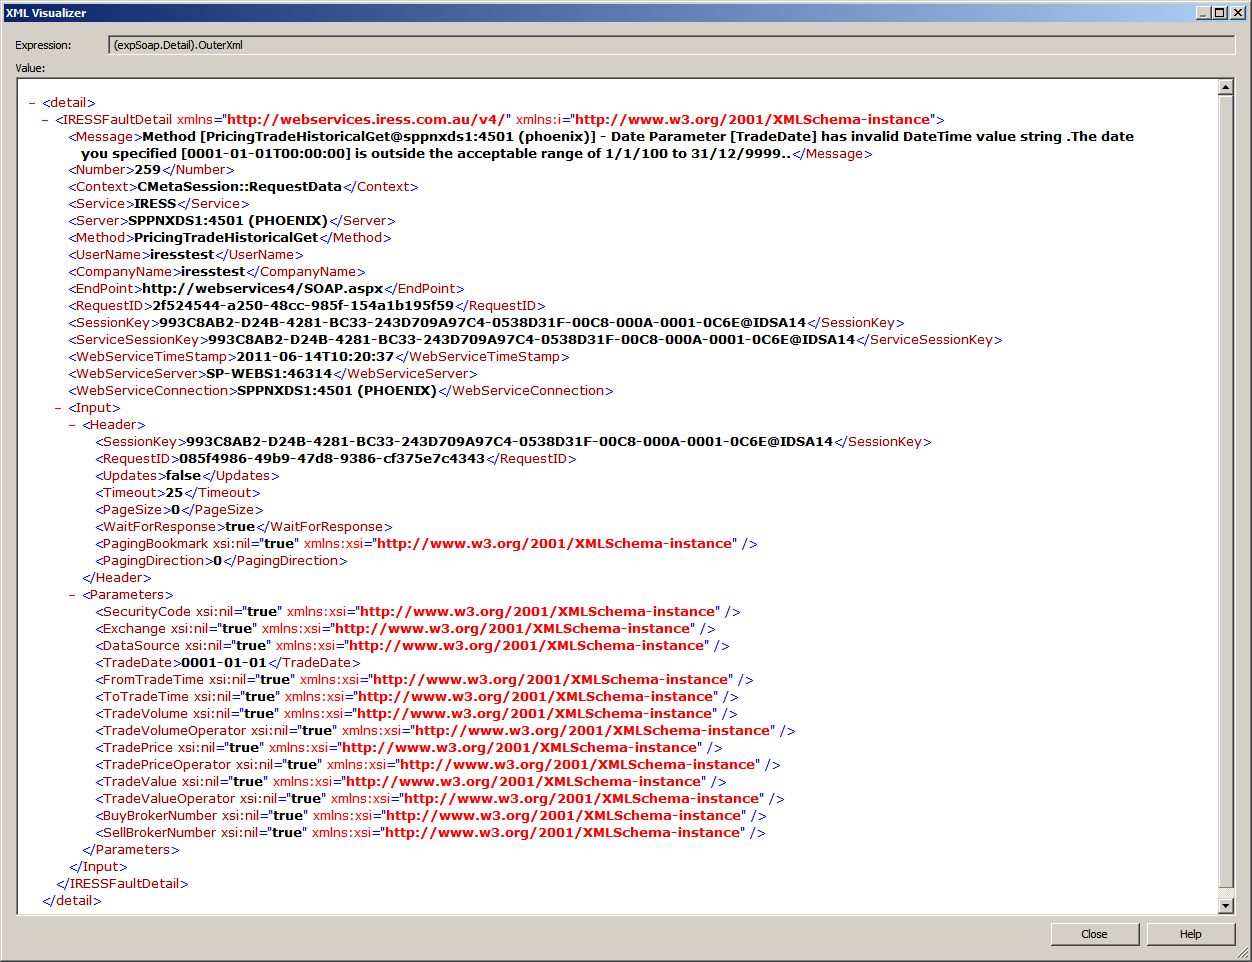Click the scrollbar up arrow
The width and height of the screenshot is (1252, 962).
(x=1226, y=87)
